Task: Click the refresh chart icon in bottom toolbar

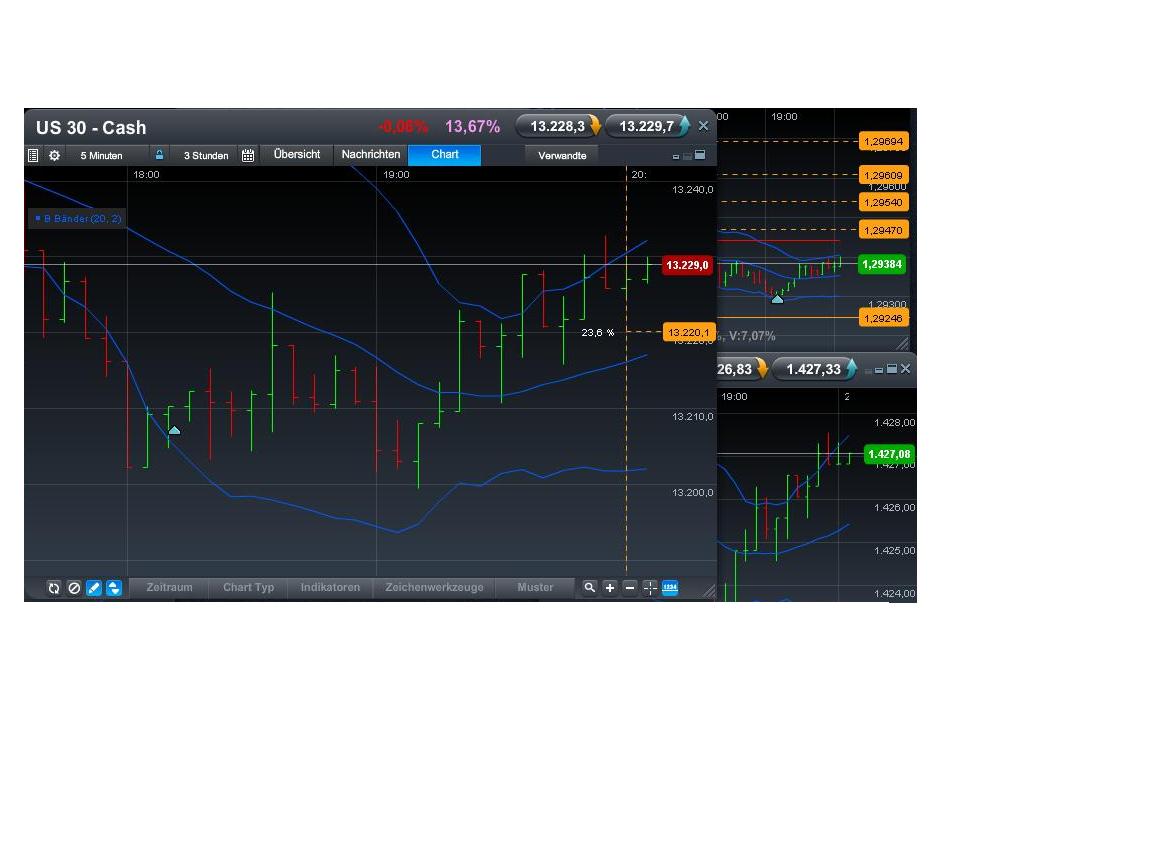Action: [54, 588]
